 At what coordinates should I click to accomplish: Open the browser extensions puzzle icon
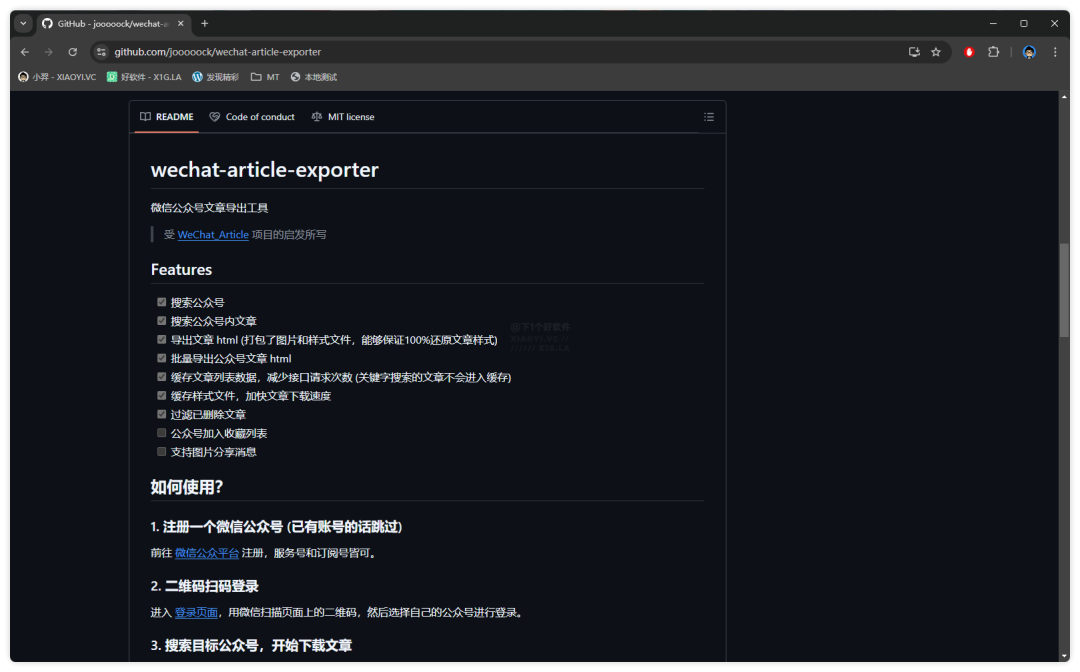click(991, 52)
